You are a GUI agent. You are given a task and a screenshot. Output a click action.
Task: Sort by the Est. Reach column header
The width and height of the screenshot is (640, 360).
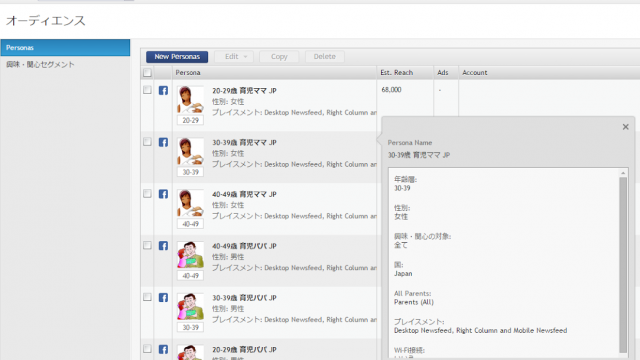(x=405, y=73)
